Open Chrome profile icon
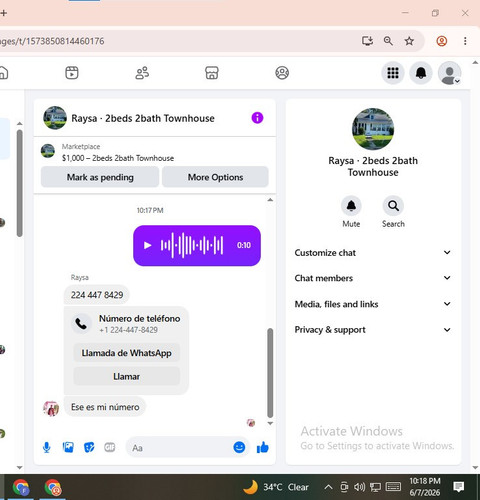 pos(442,41)
